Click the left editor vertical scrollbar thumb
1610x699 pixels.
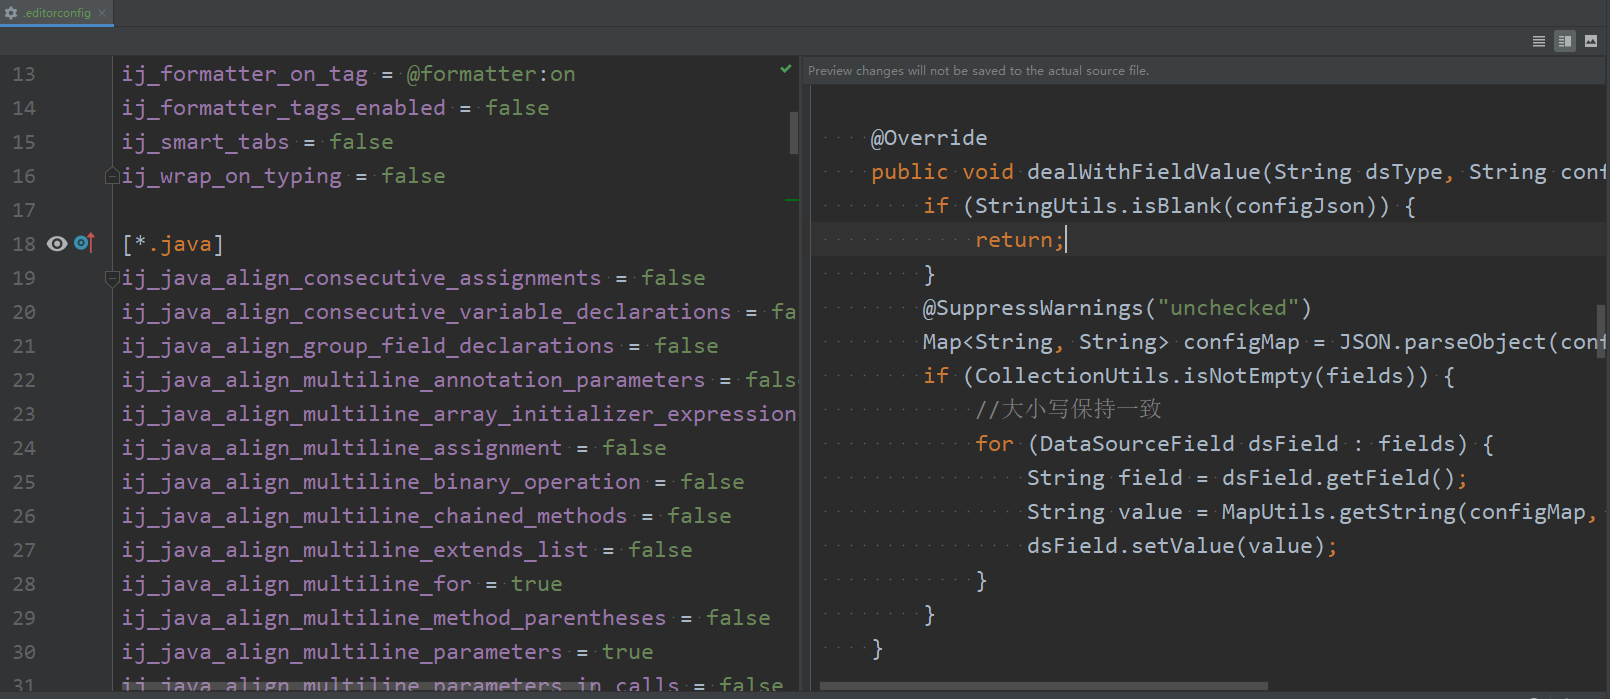(x=794, y=132)
